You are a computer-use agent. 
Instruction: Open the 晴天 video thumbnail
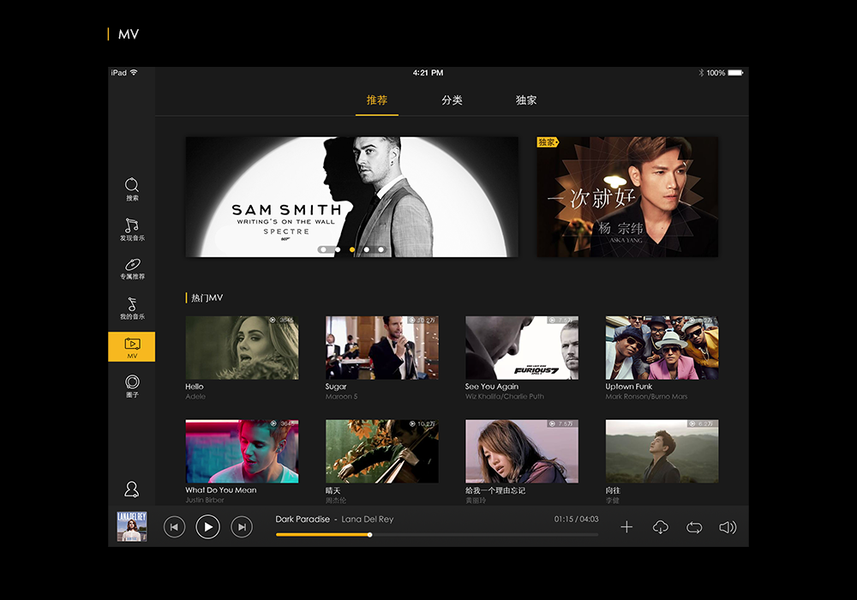[x=382, y=451]
